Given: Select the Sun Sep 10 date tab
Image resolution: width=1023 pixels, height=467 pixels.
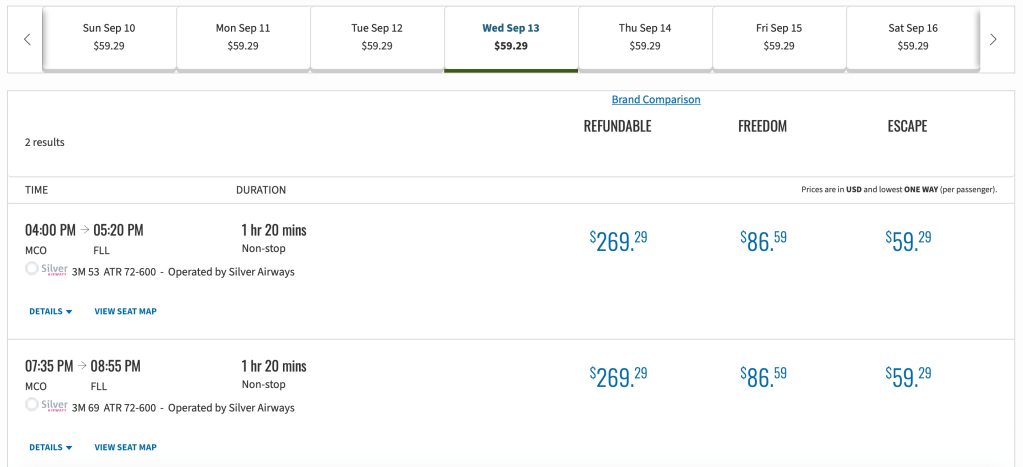Looking at the screenshot, I should 109,37.
